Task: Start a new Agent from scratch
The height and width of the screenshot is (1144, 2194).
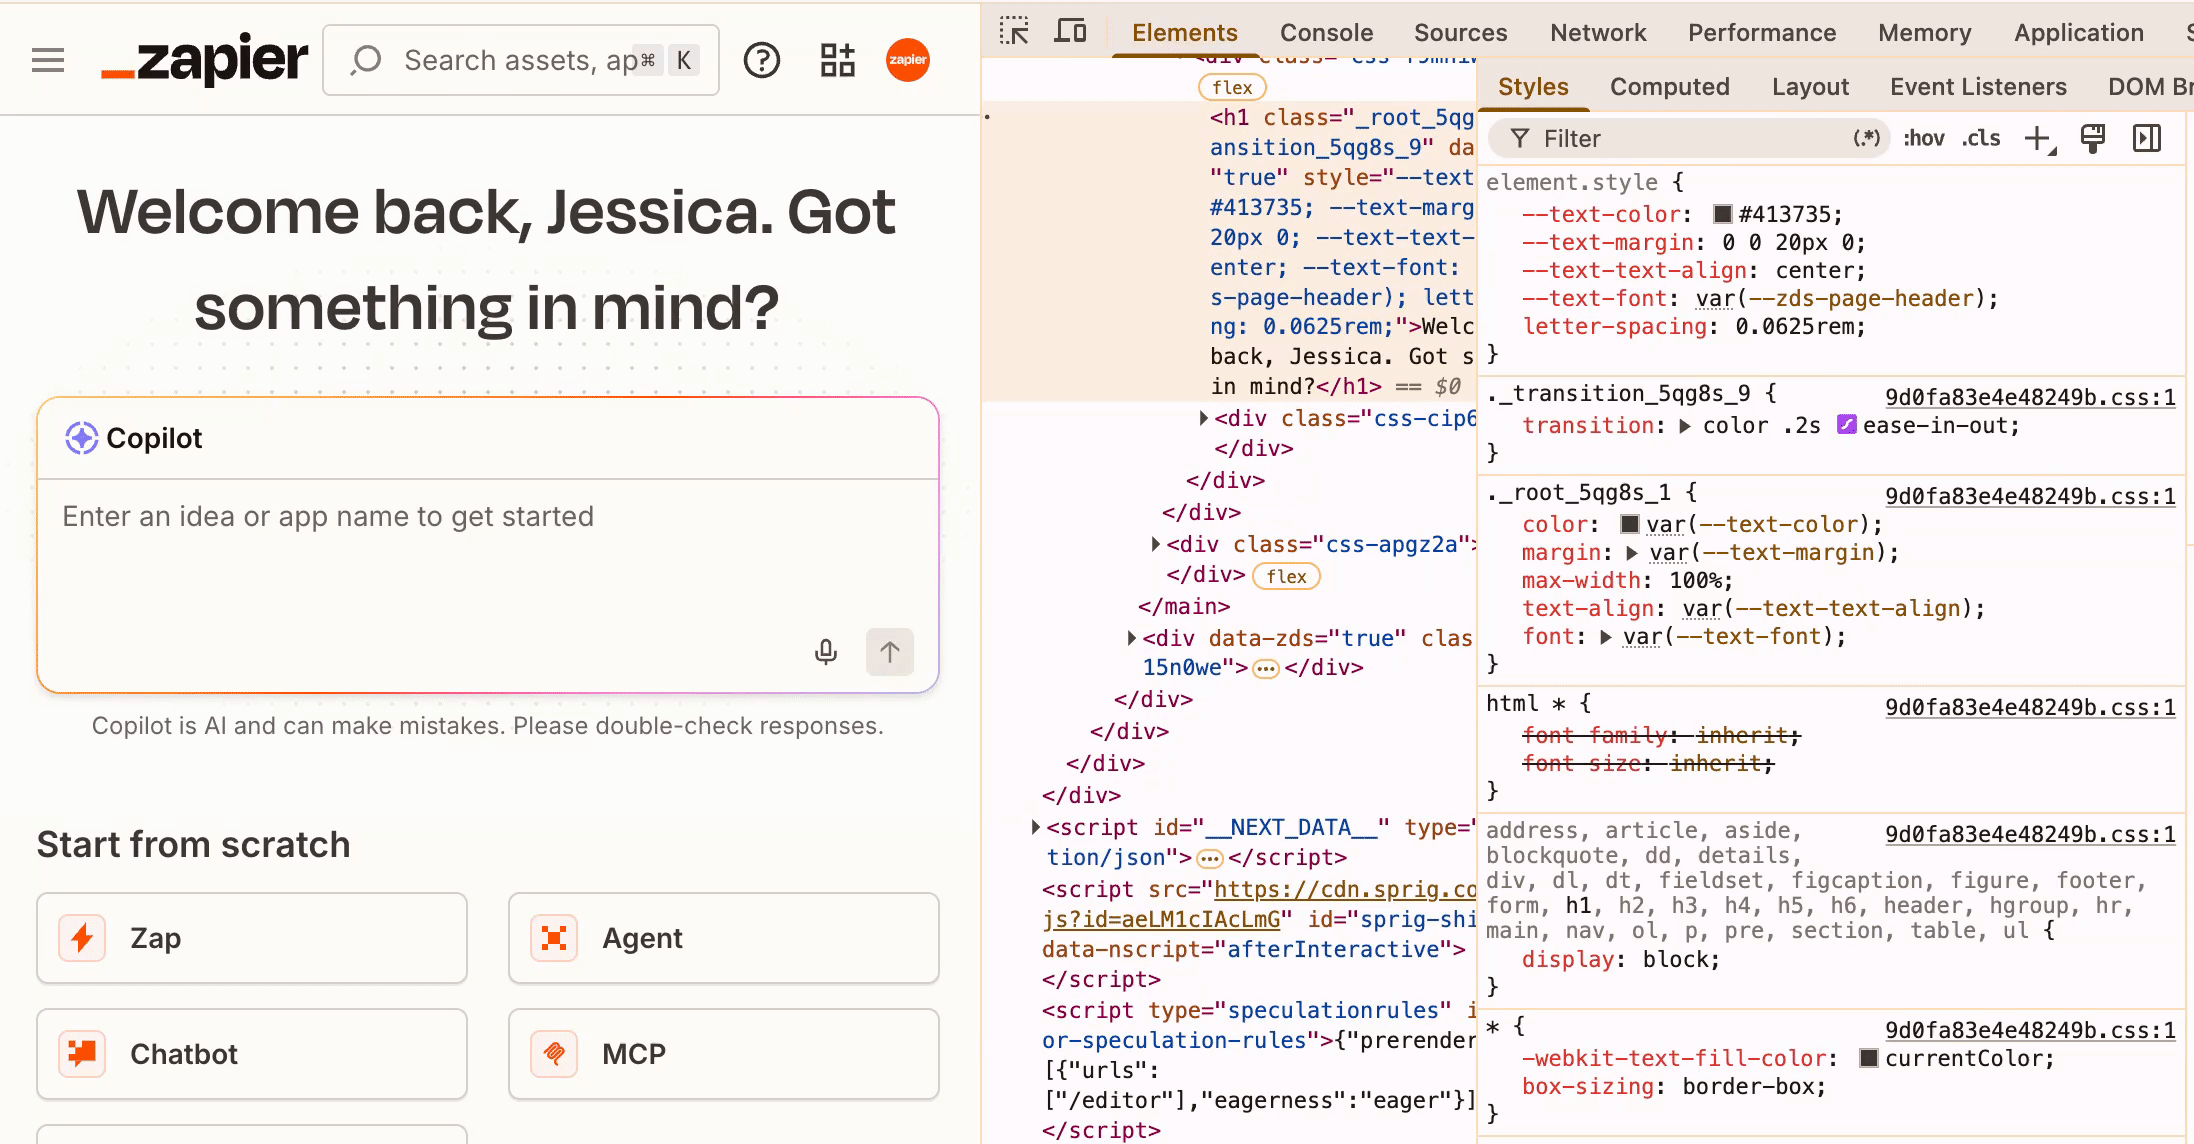Action: [x=723, y=938]
